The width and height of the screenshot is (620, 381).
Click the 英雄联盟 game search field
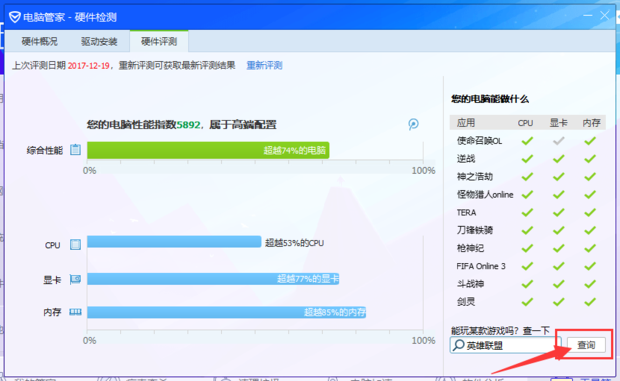tap(505, 345)
